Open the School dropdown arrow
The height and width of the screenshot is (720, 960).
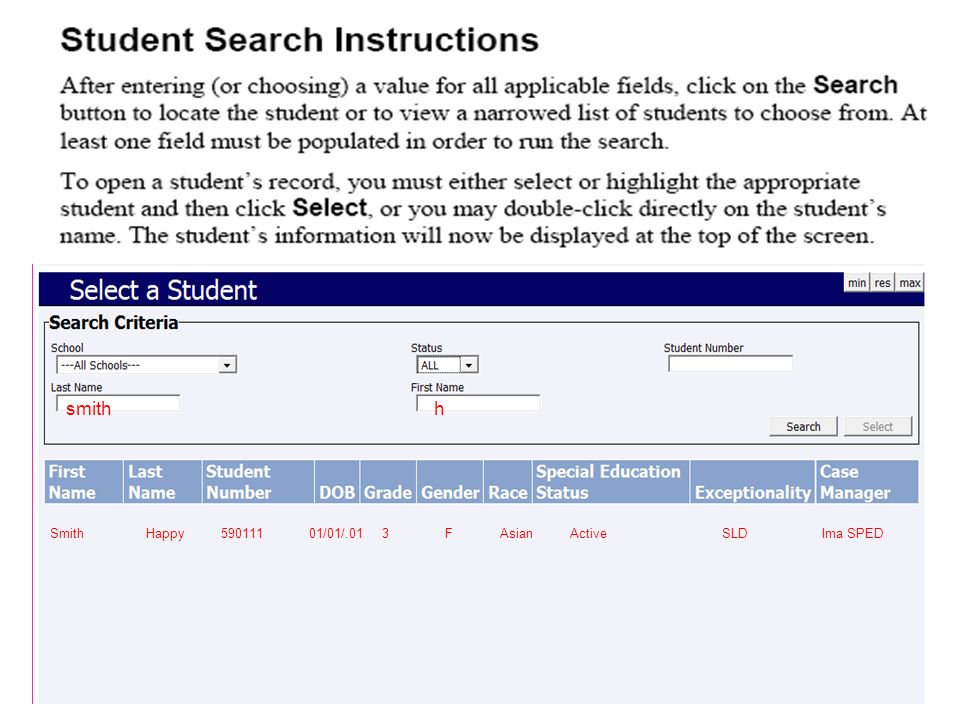tap(227, 366)
